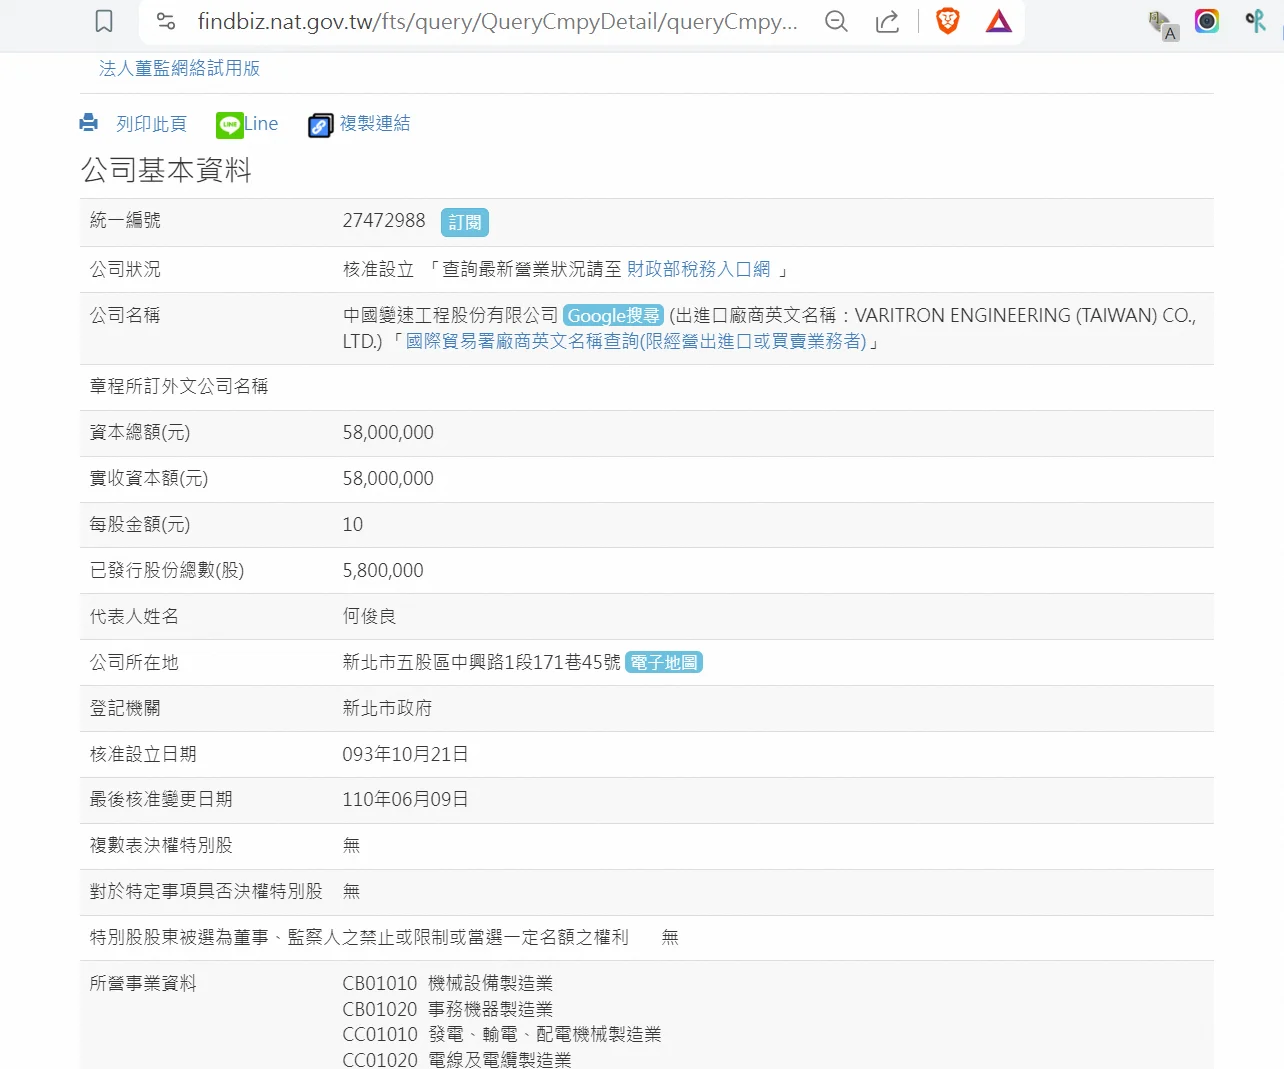Click the 訂閱 button next to 27472988

click(464, 222)
